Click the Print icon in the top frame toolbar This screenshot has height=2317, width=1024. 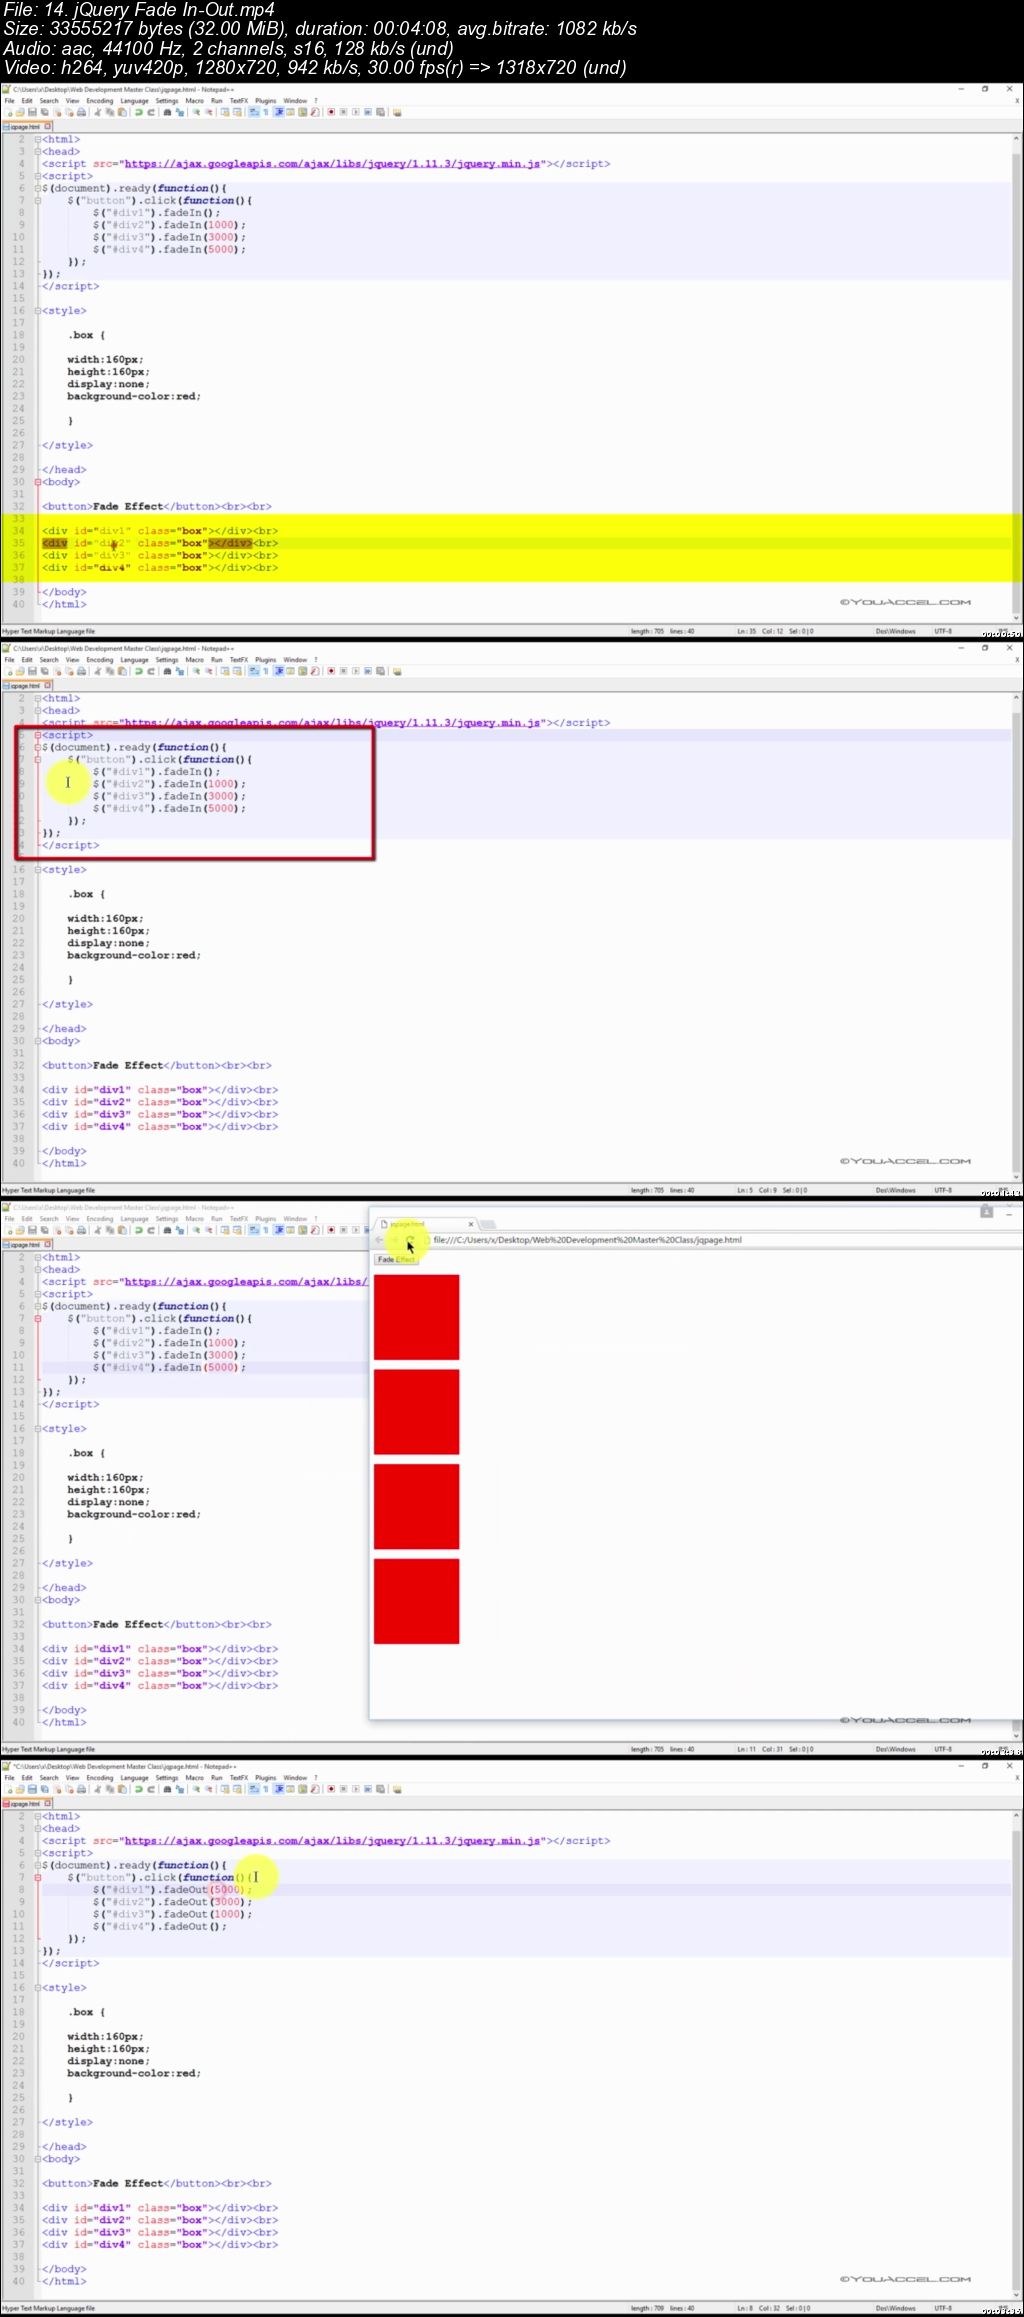81,112
